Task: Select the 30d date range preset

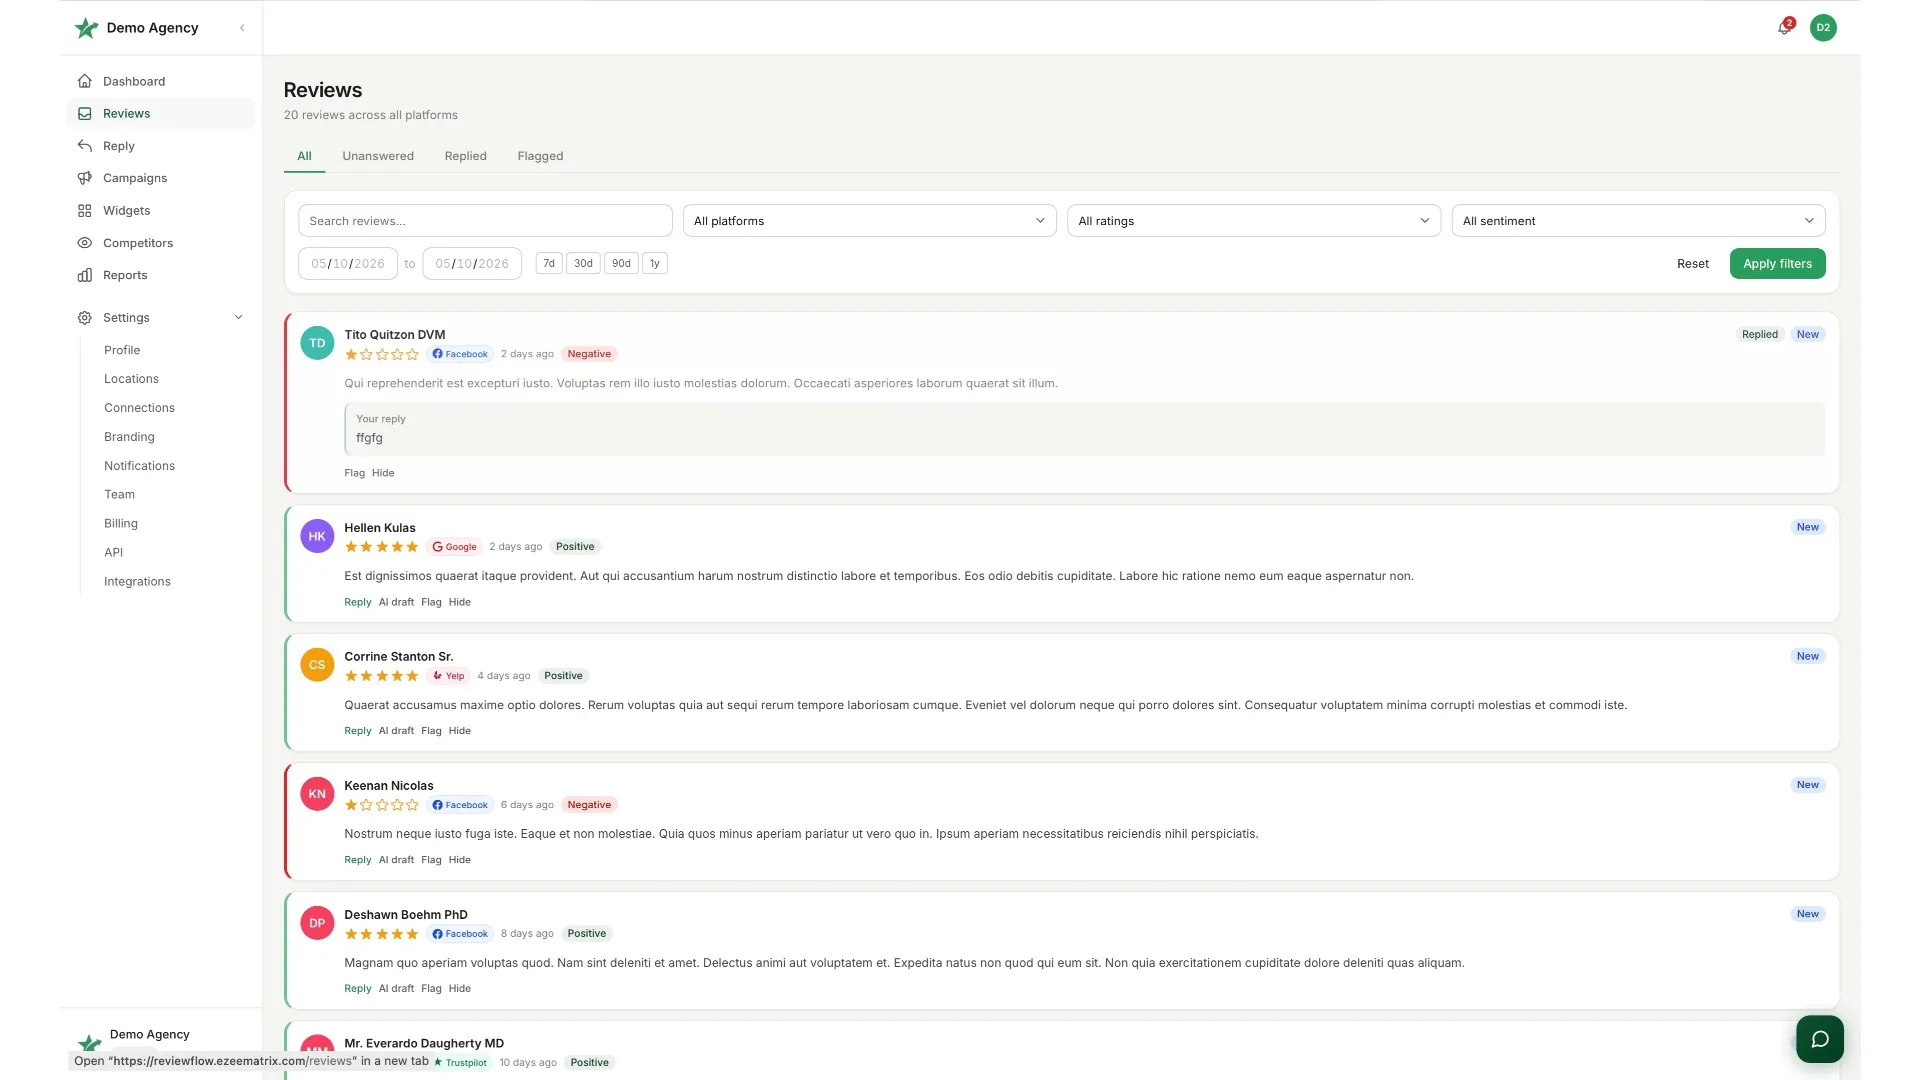Action: point(583,264)
